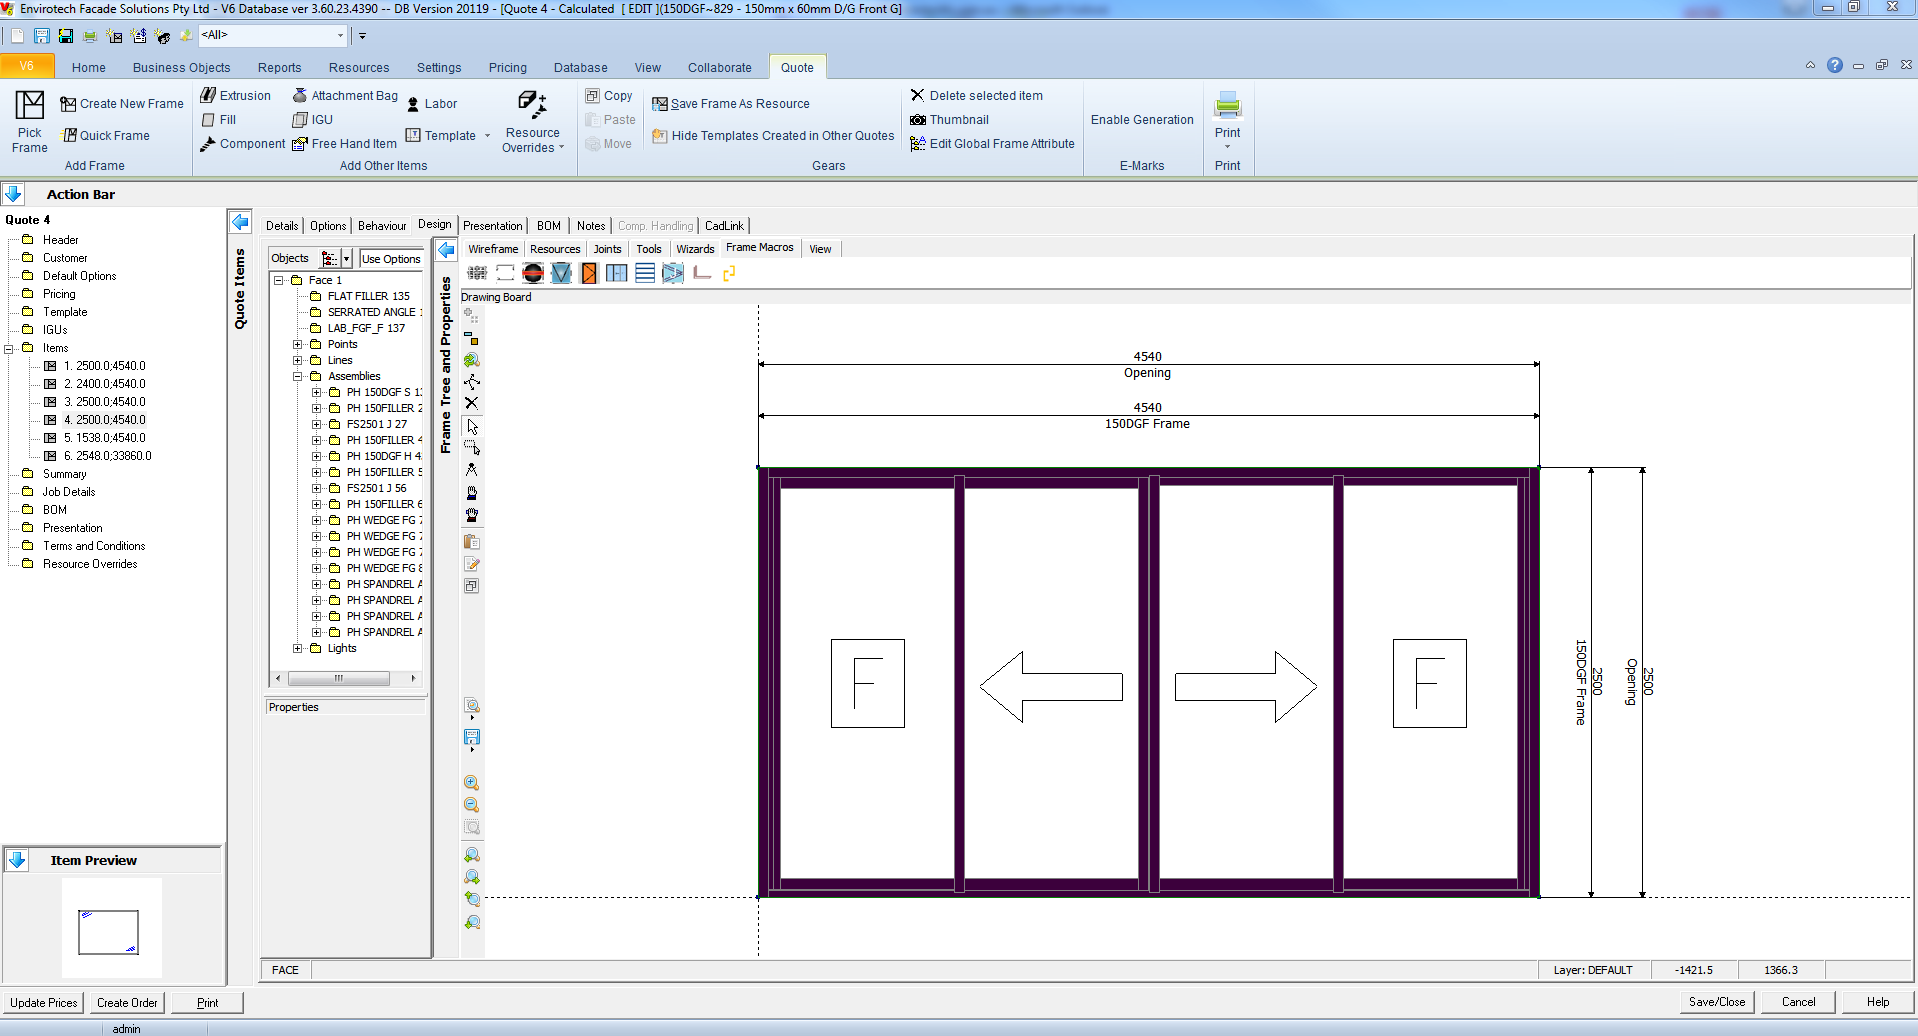1918x1036 pixels.
Task: Collapse the Assemblies tree node
Action: [x=297, y=377]
